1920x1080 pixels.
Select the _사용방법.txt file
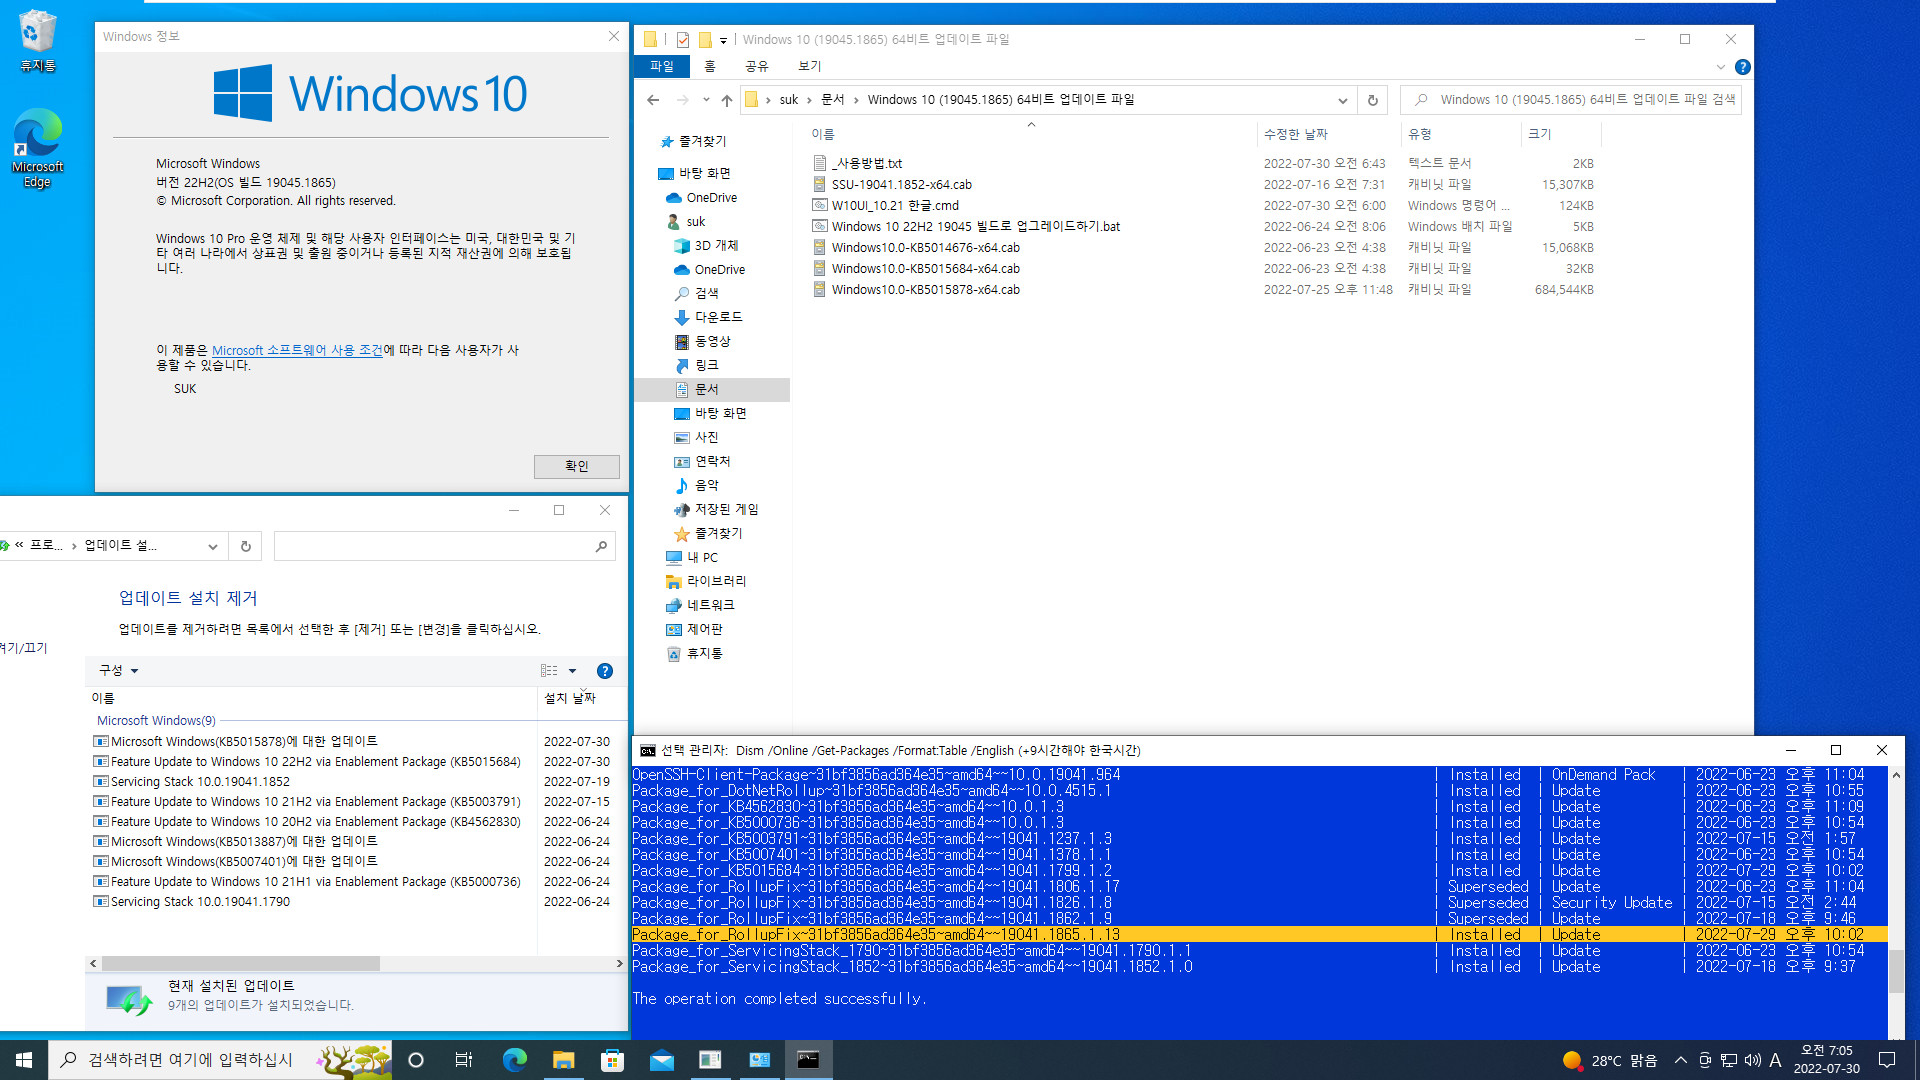(867, 163)
